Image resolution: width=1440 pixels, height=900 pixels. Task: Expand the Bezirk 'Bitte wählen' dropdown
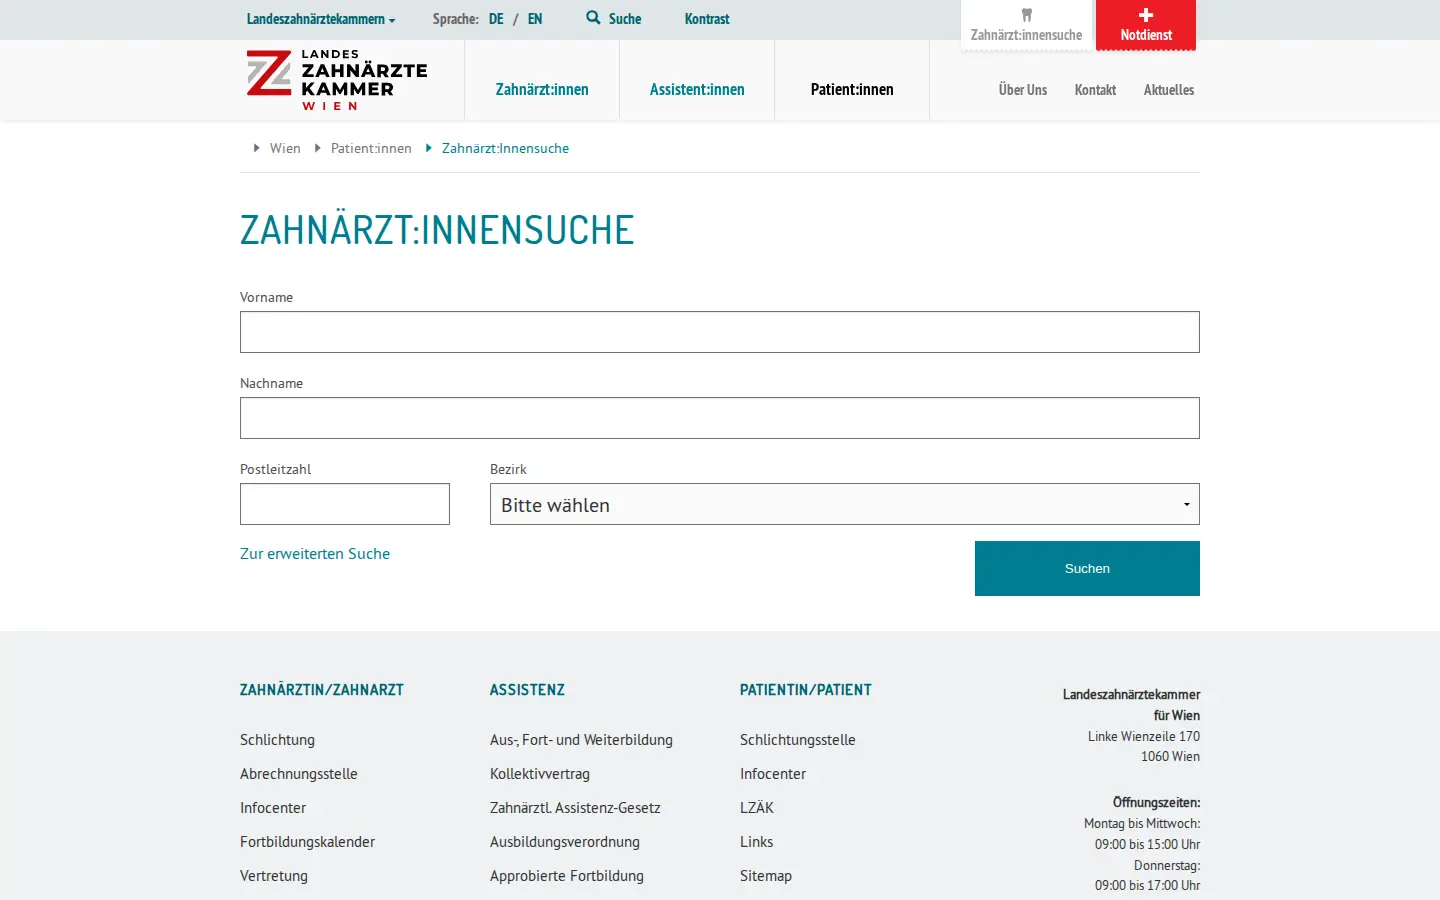point(845,504)
